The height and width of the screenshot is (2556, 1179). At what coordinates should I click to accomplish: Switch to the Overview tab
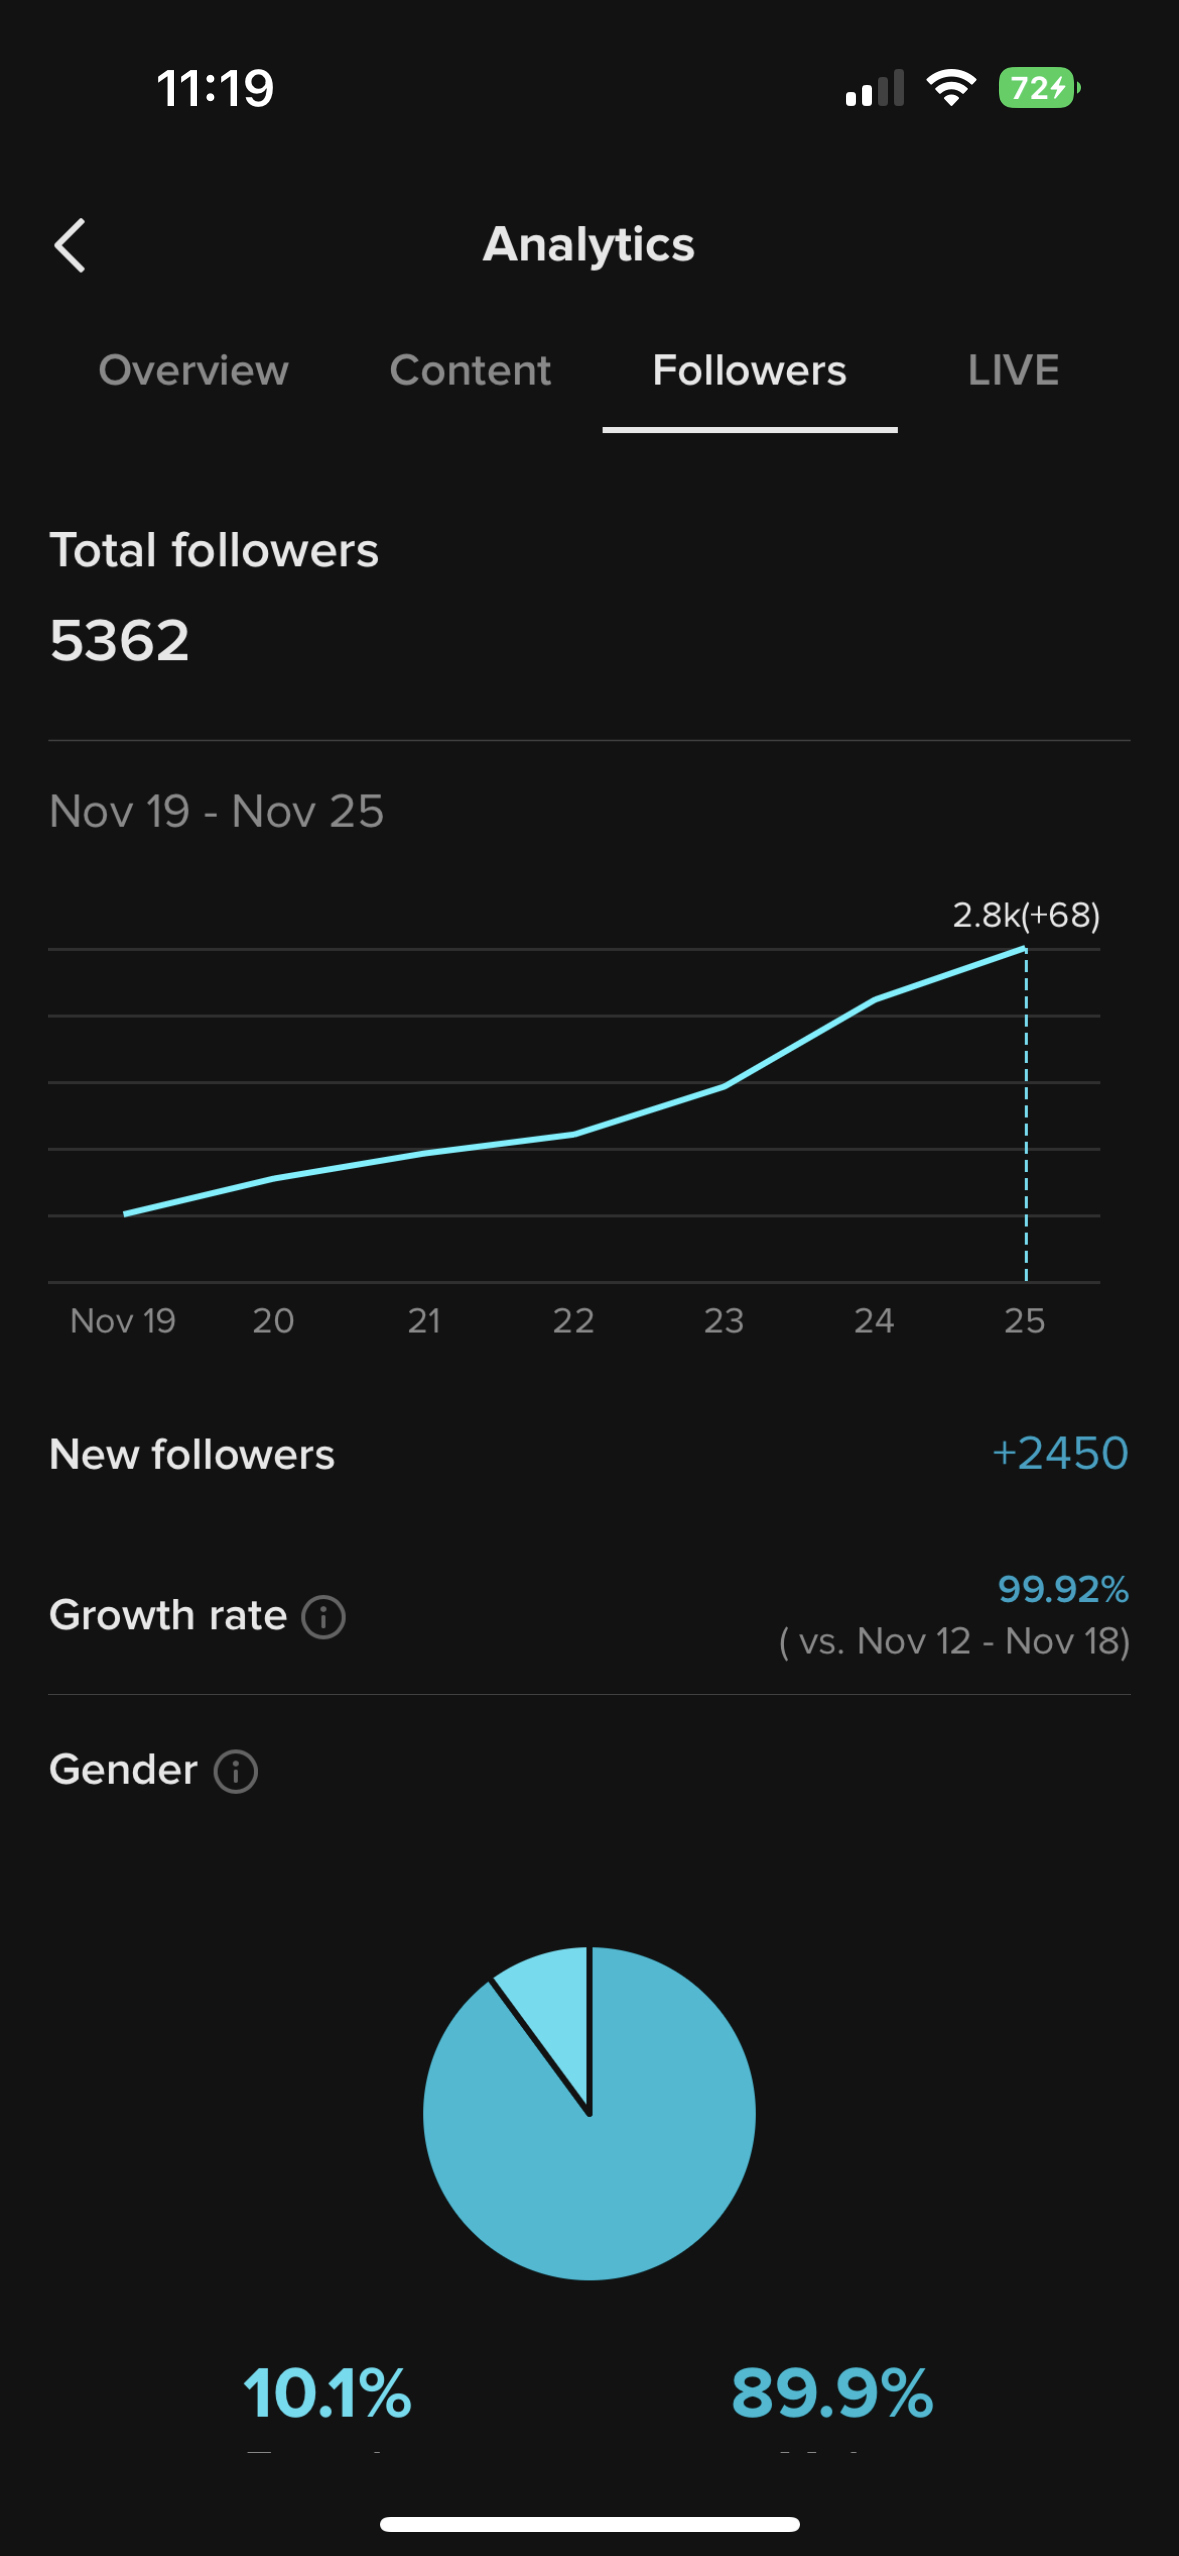tap(193, 371)
